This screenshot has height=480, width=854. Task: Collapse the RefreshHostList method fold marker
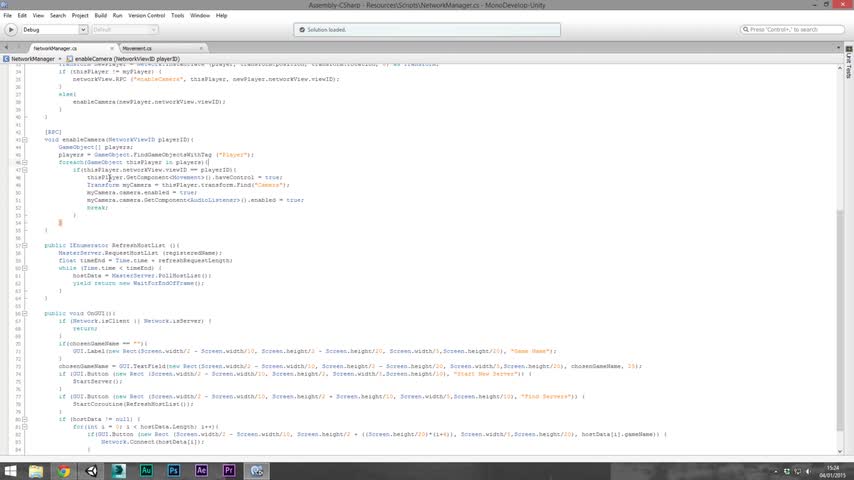click(x=25, y=245)
